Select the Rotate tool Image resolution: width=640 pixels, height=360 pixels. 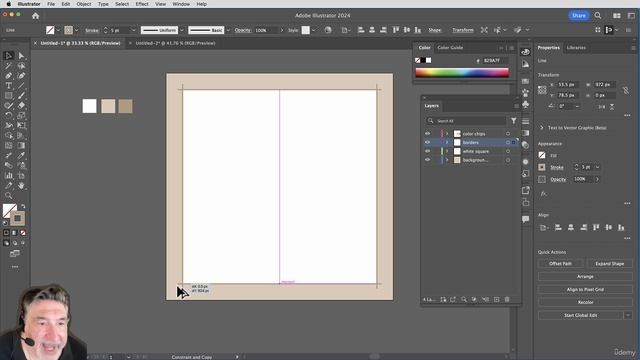(x=8, y=116)
